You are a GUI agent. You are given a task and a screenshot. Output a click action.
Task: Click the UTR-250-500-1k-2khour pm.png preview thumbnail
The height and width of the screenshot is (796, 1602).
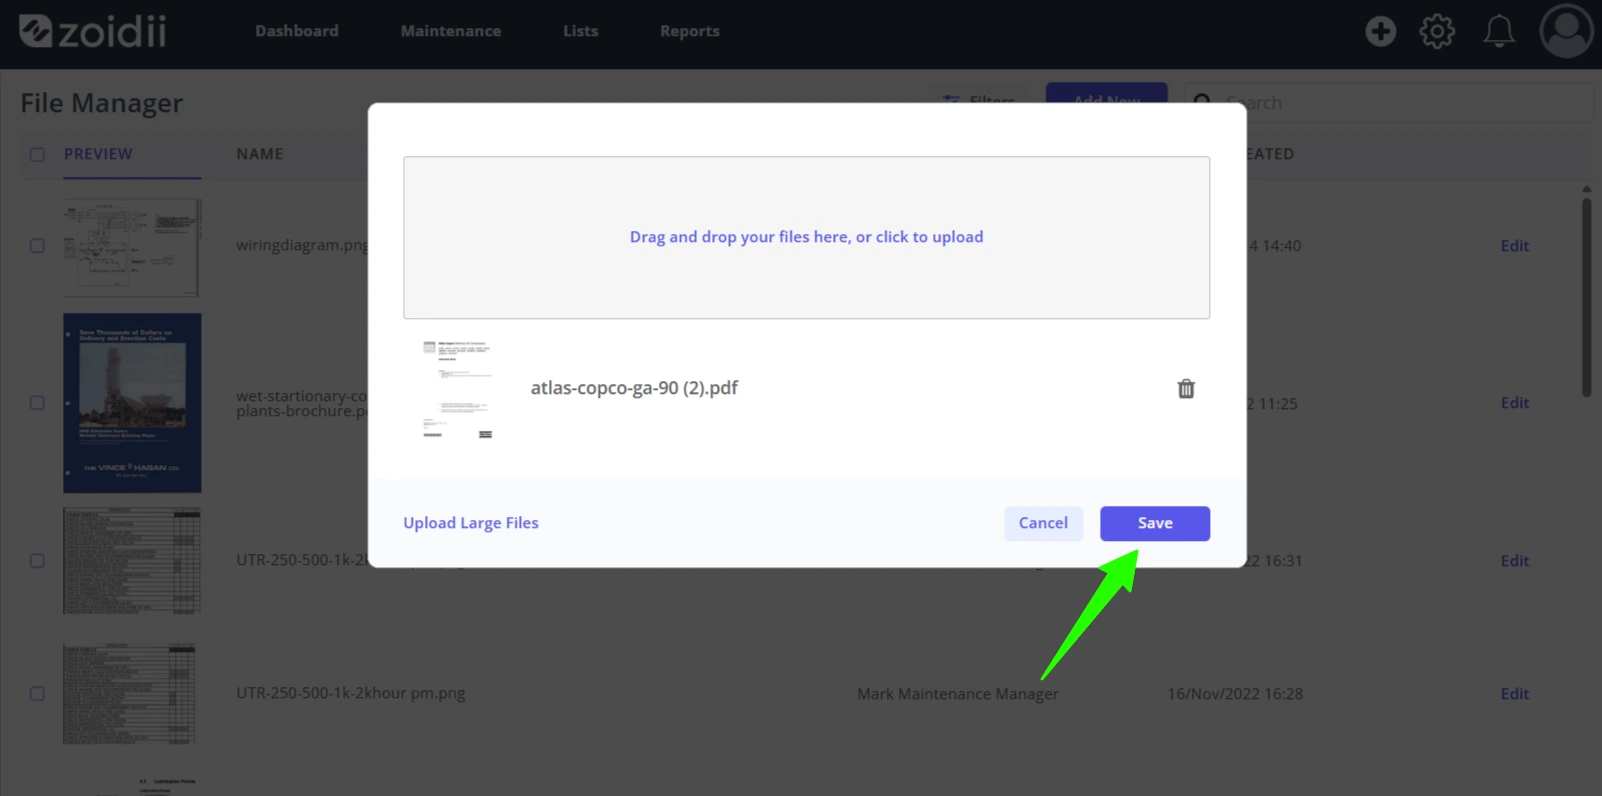coord(130,694)
